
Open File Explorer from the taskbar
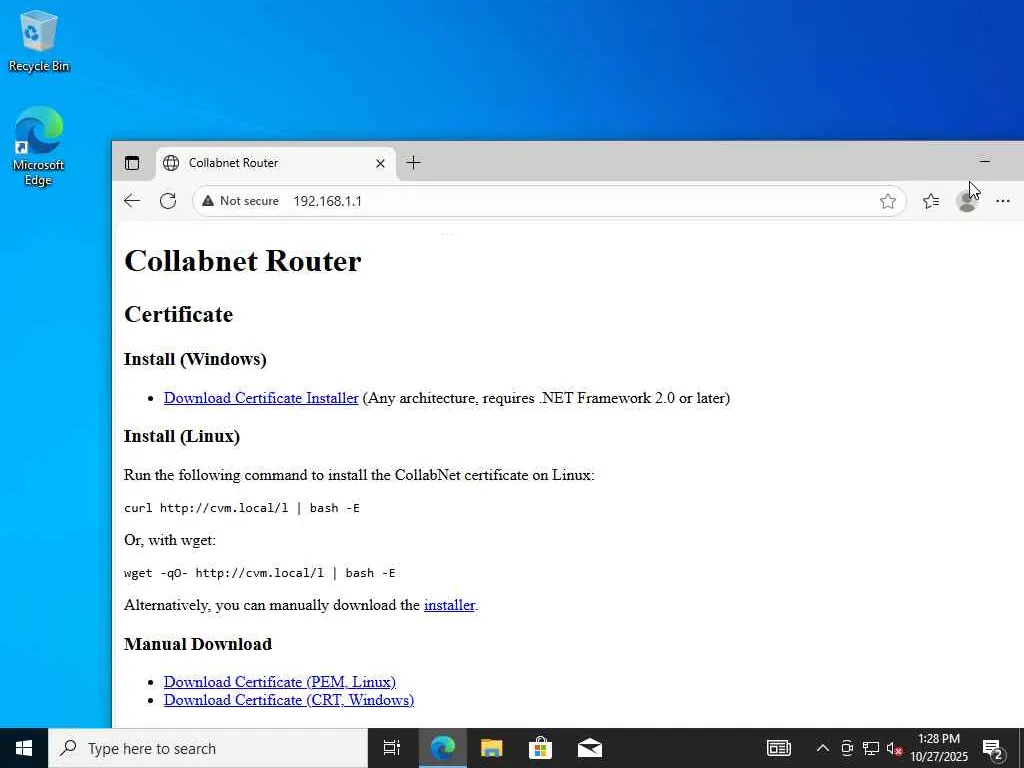point(491,748)
